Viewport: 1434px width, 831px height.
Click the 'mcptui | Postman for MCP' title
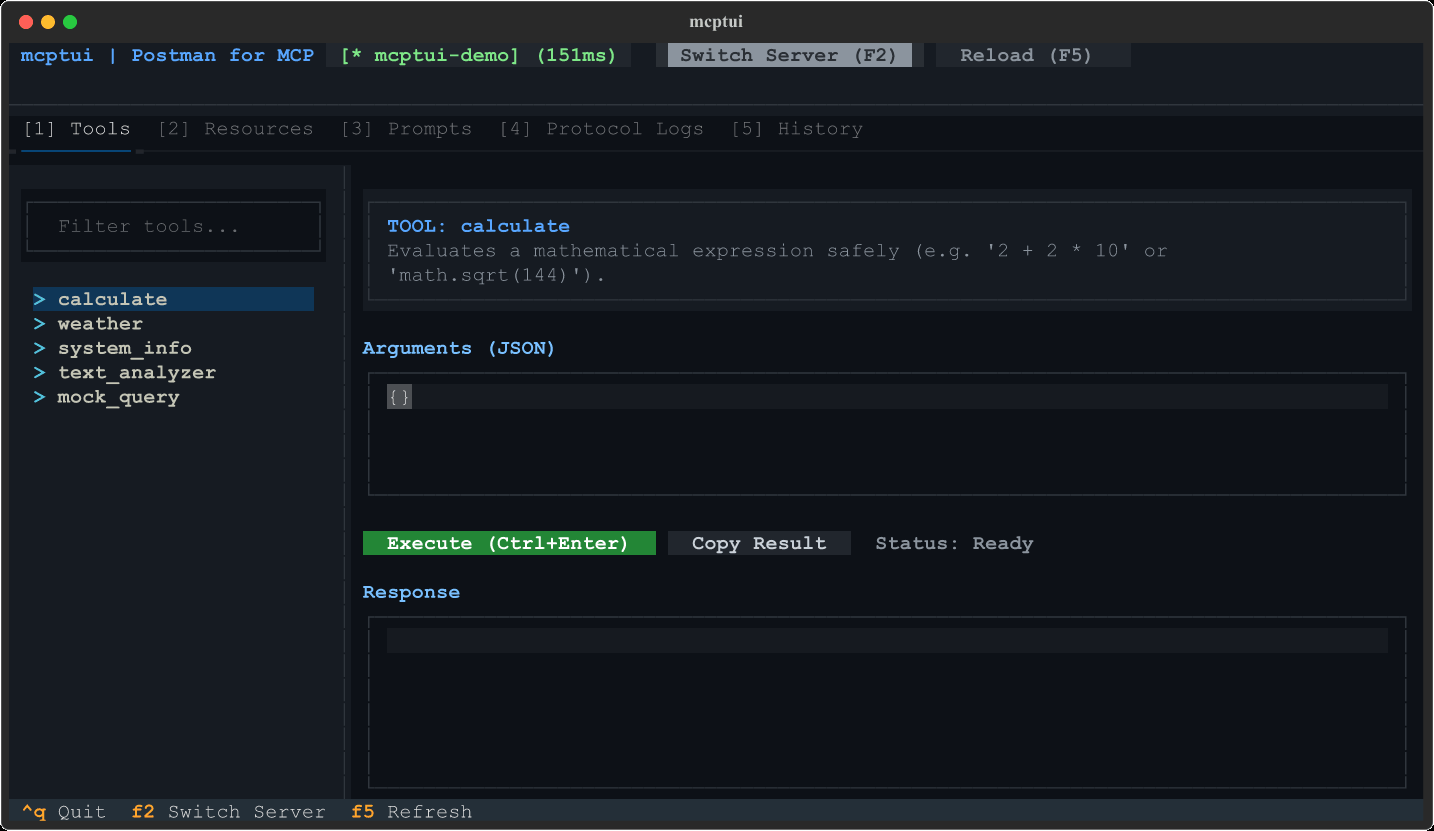pyautogui.click(x=167, y=55)
